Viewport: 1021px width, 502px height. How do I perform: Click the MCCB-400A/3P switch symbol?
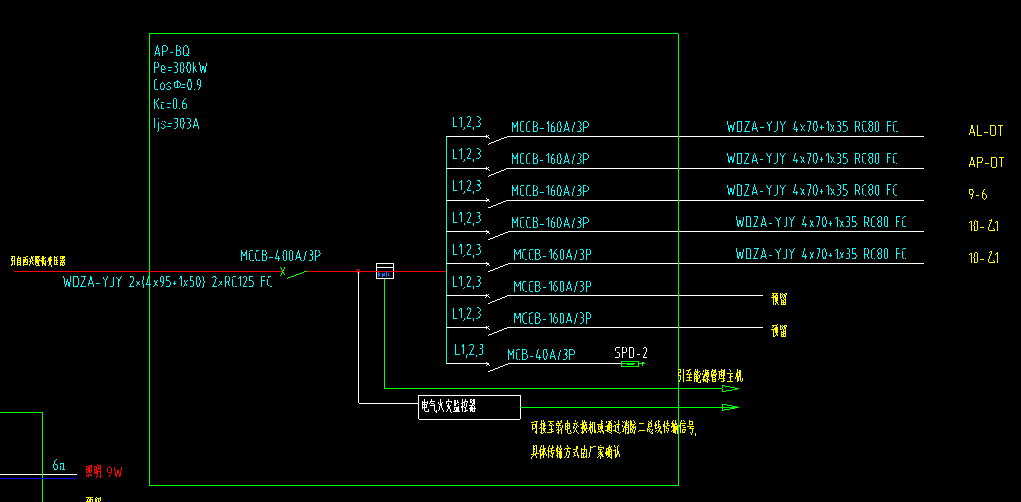(293, 273)
